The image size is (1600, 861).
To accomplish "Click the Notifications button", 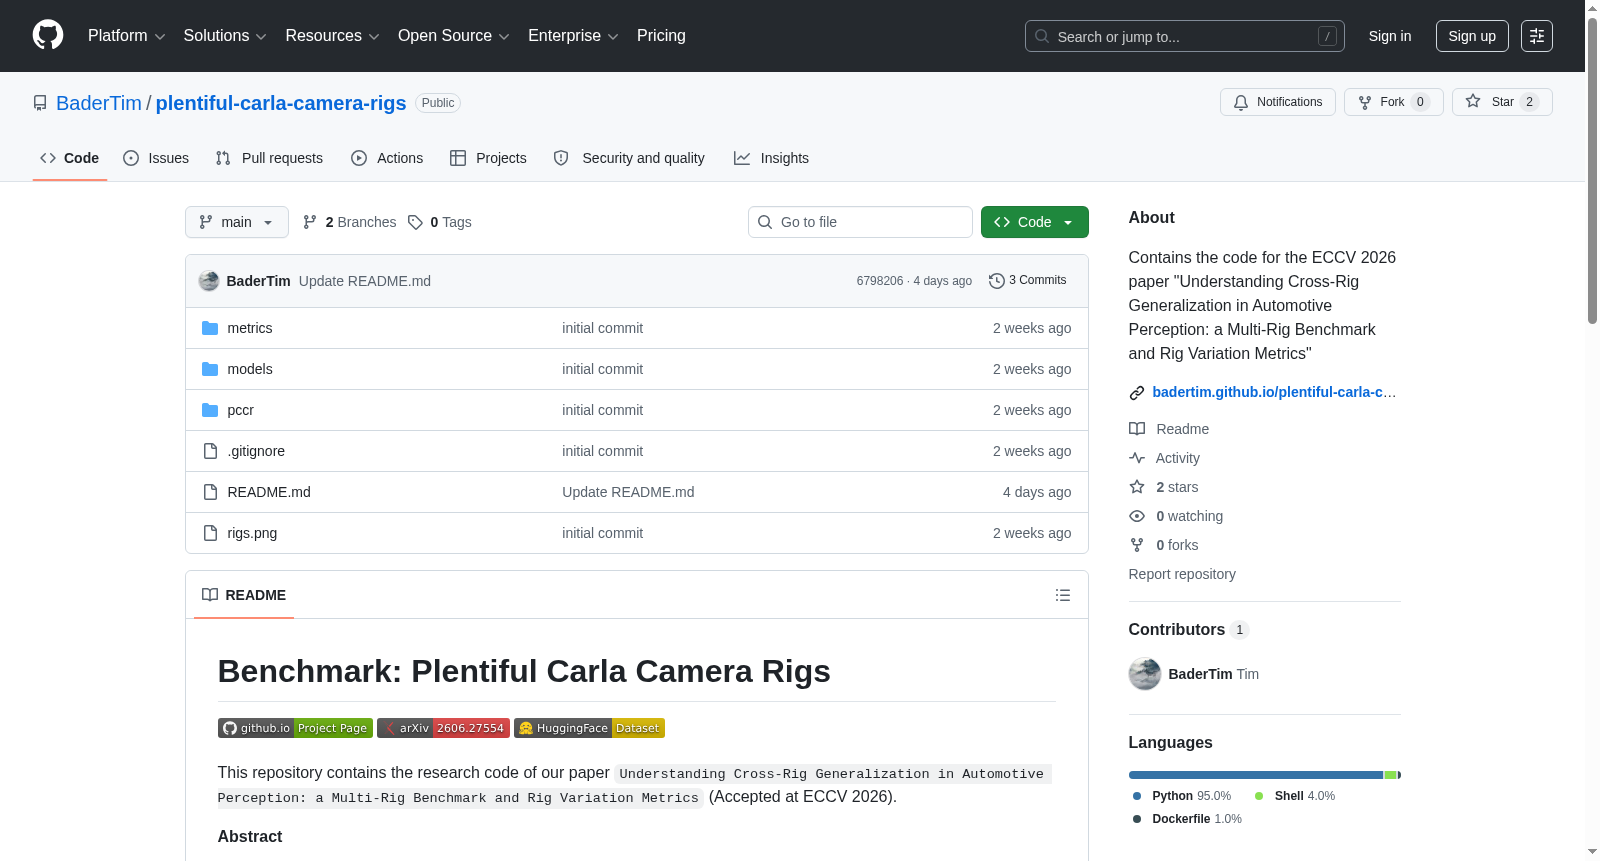I will click(1278, 102).
